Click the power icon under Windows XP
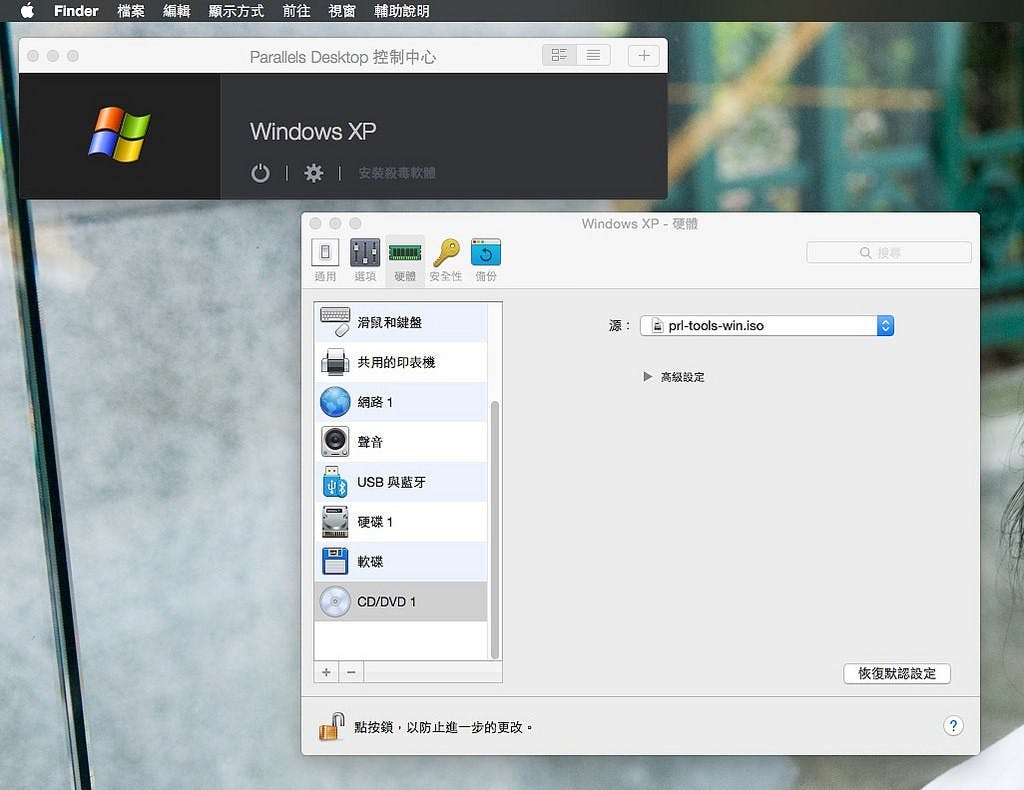 [x=260, y=173]
